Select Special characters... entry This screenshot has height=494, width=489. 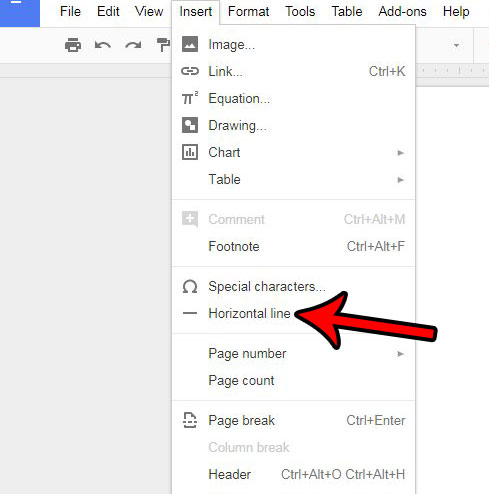click(x=294, y=286)
